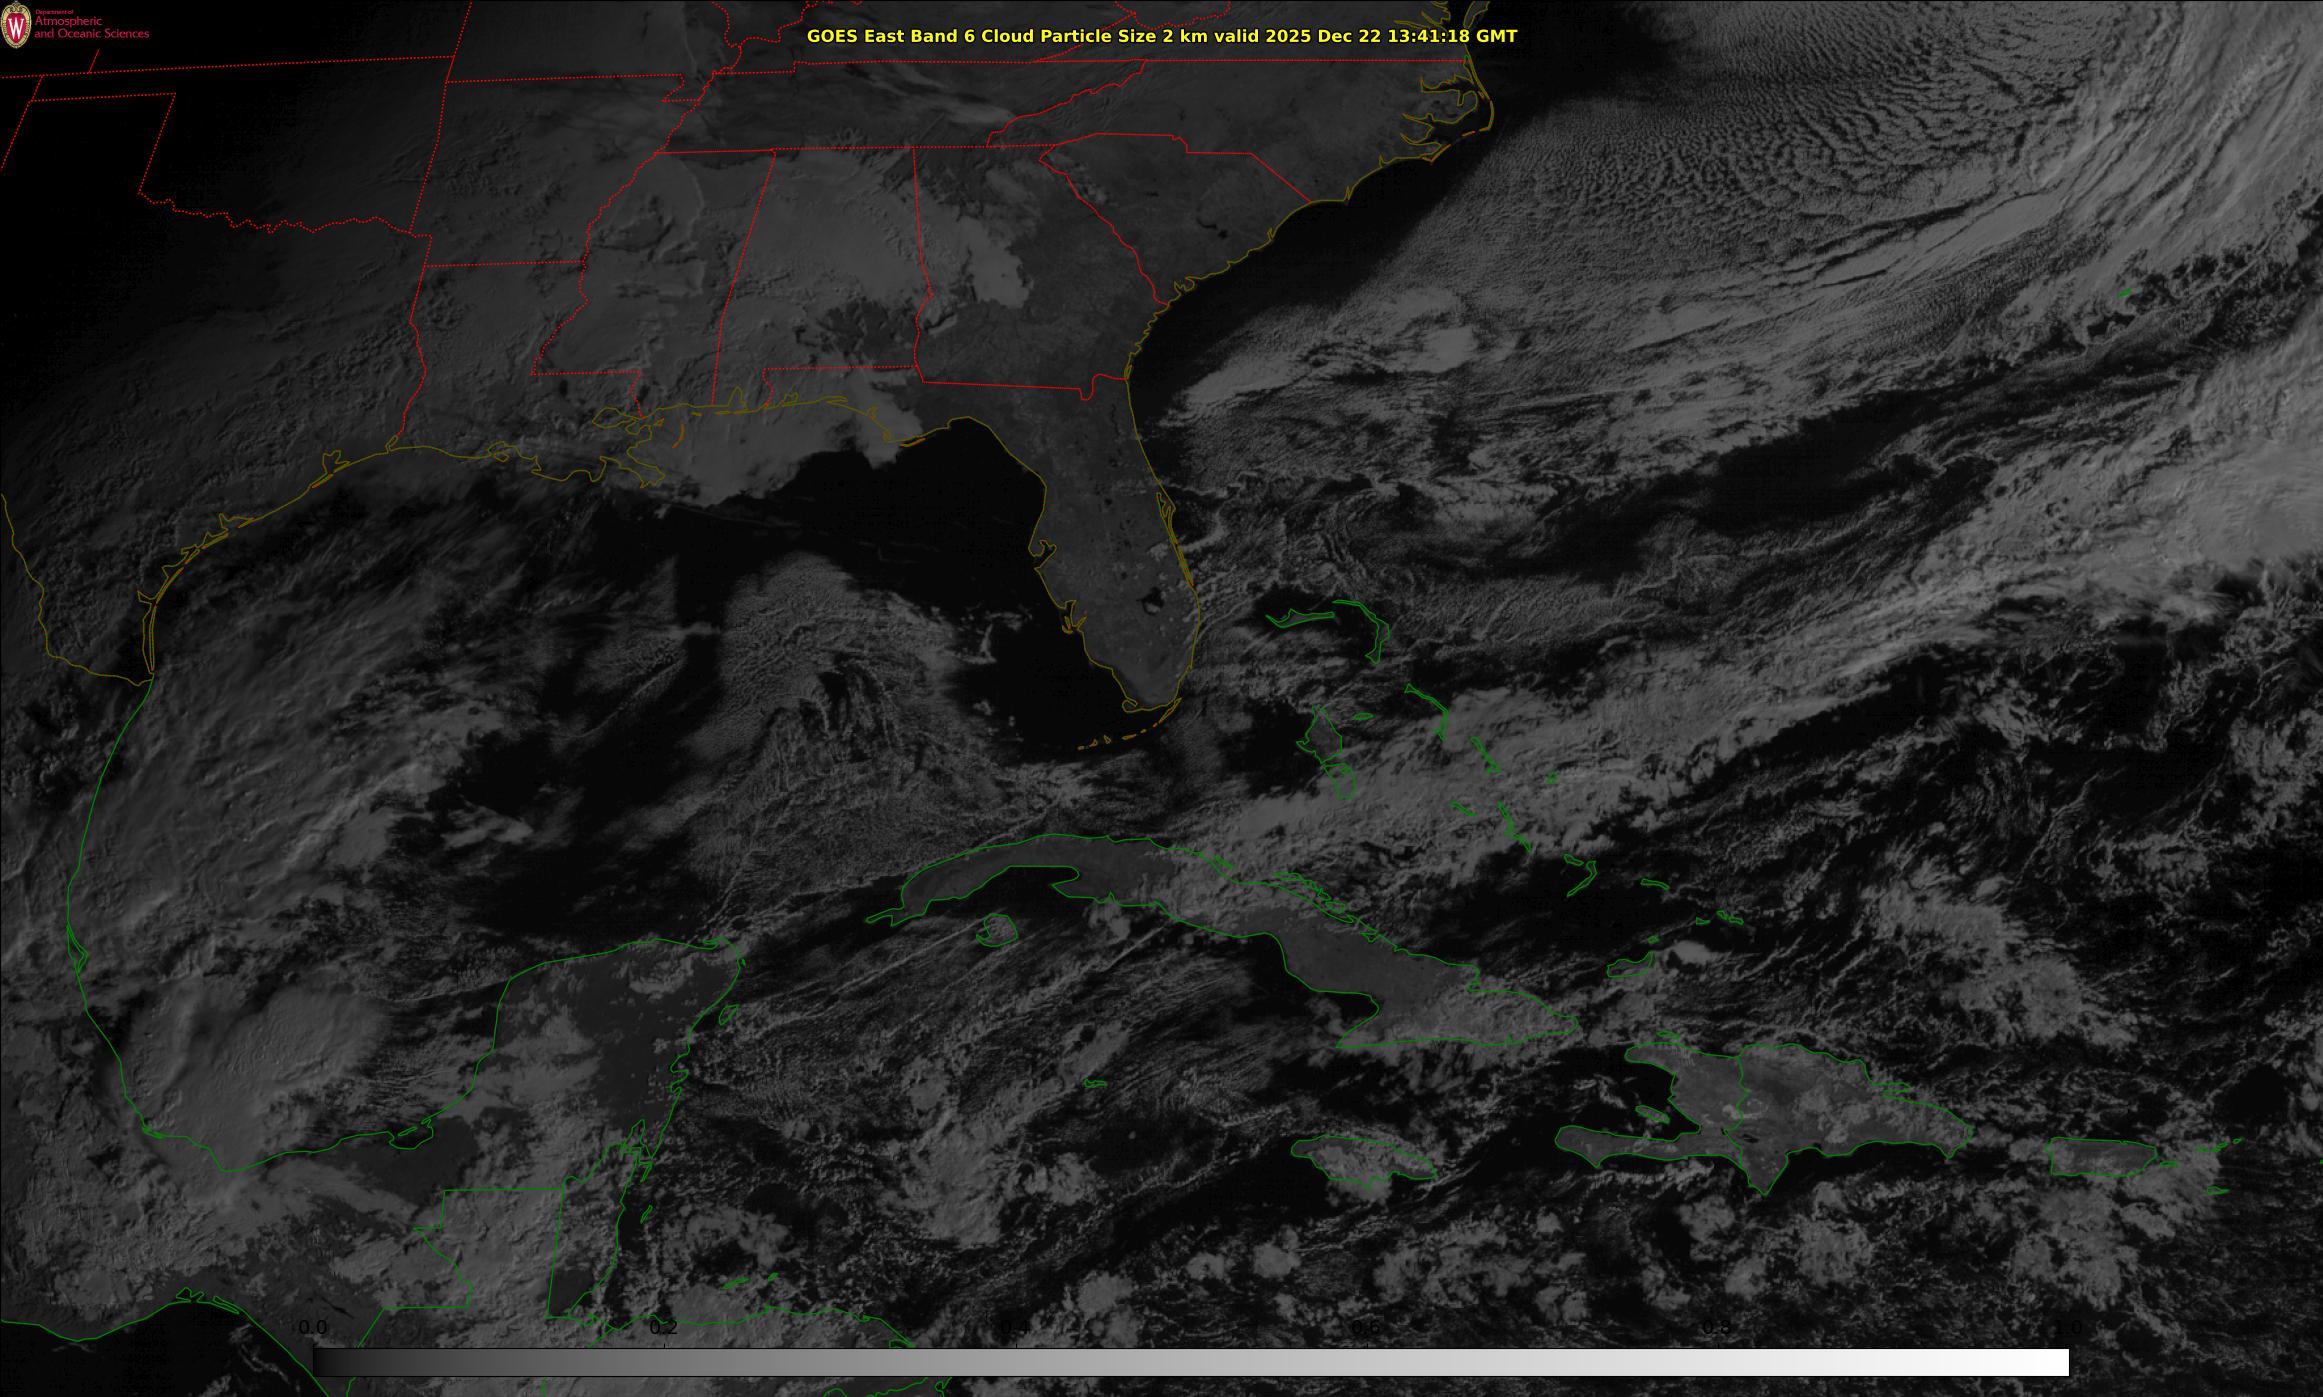Click the middle of the grayscale colorbar
This screenshot has height=1397, width=2323.
click(x=1190, y=1362)
